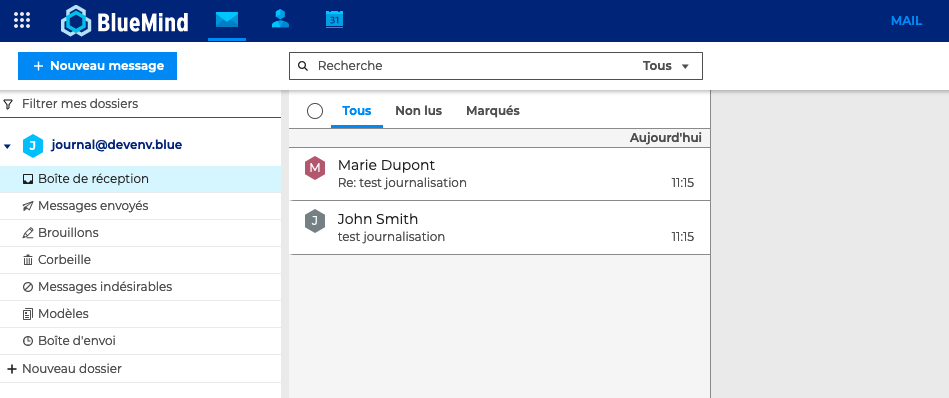Toggle the select-all messages circle checkbox
Screen dimensions: 949x398
coord(315,111)
